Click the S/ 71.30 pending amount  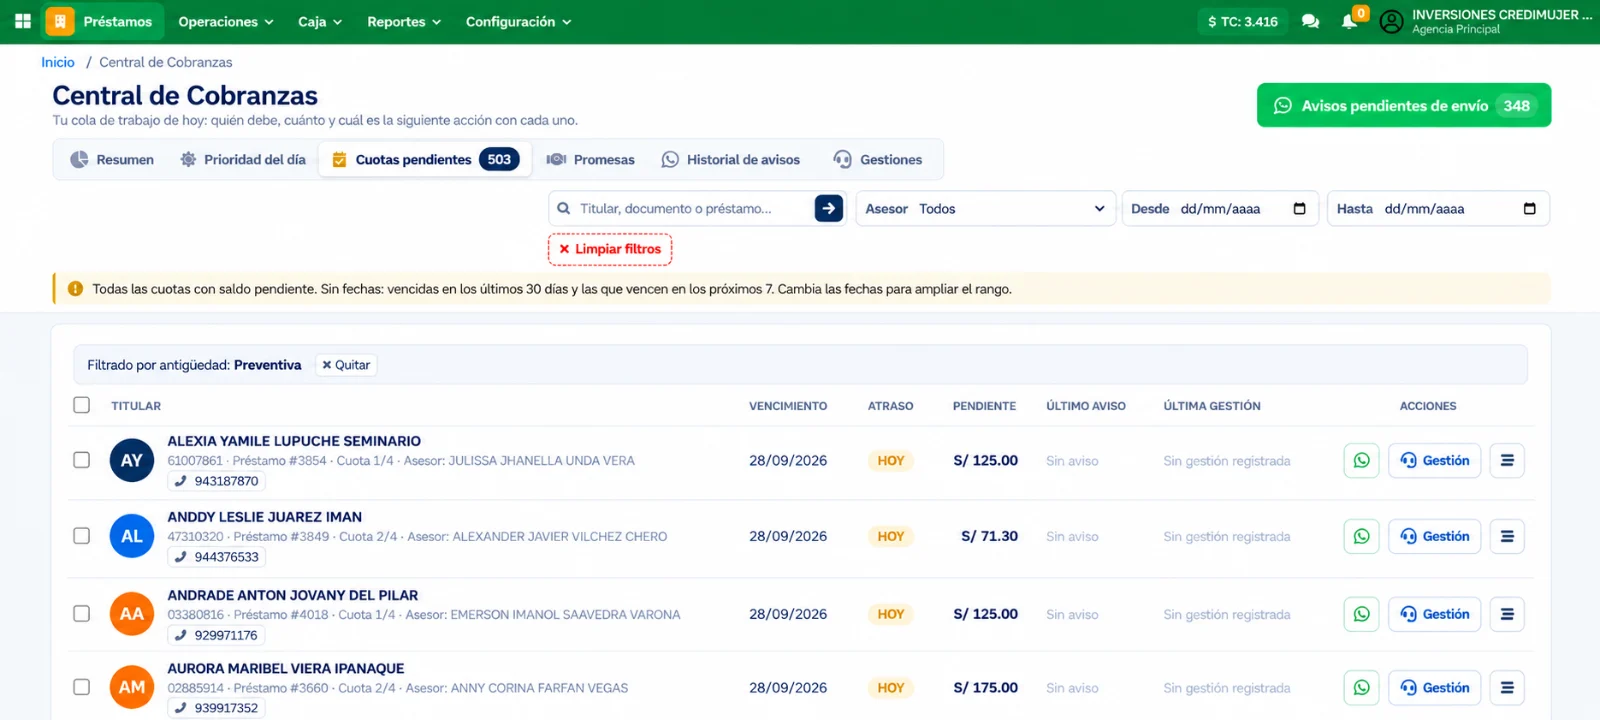[989, 537]
